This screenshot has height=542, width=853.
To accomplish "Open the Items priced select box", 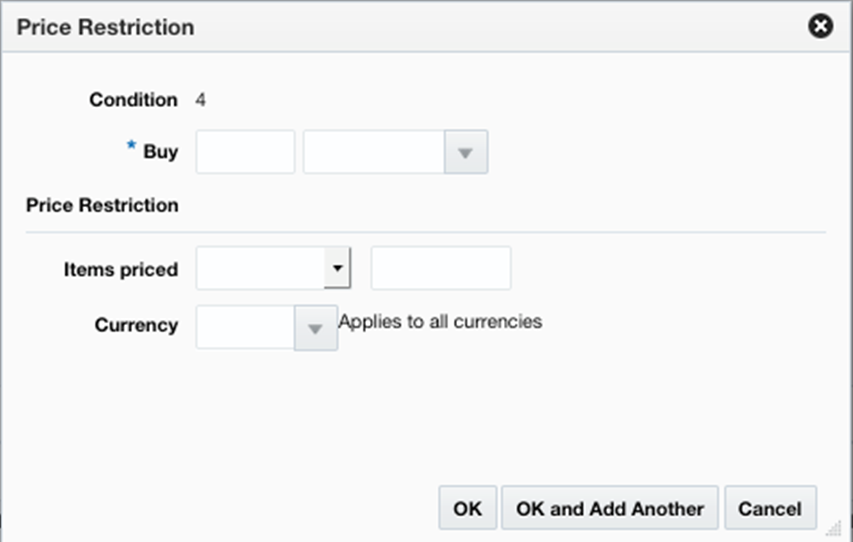I will pyautogui.click(x=262, y=268).
